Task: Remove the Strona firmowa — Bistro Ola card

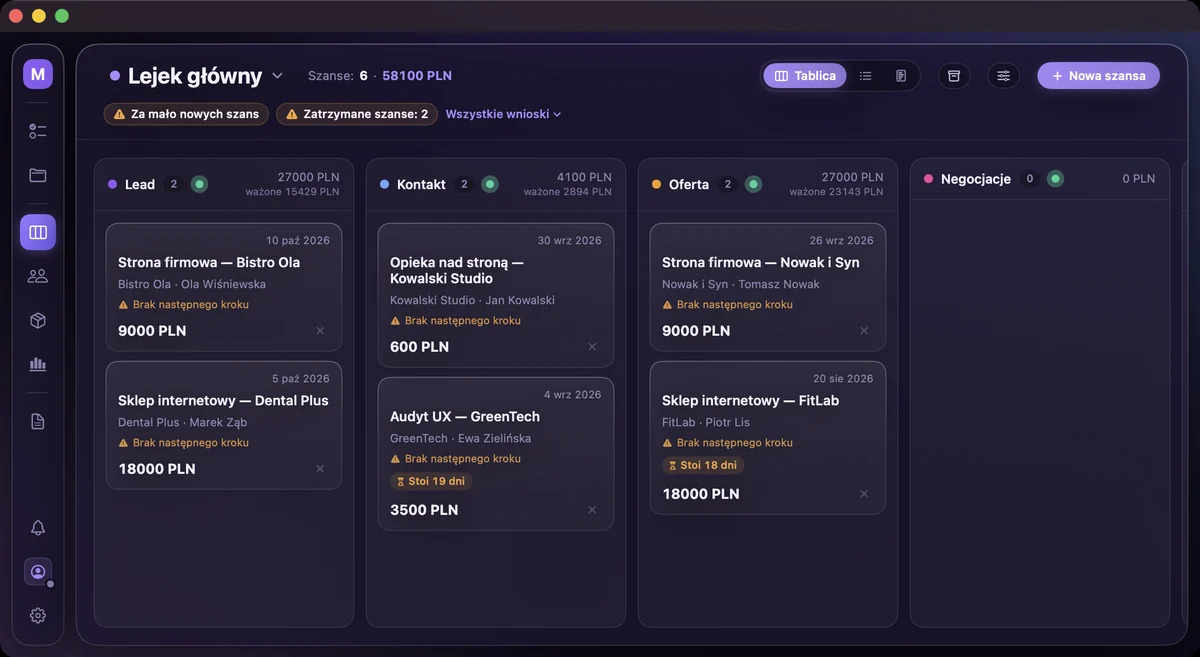Action: click(x=320, y=331)
